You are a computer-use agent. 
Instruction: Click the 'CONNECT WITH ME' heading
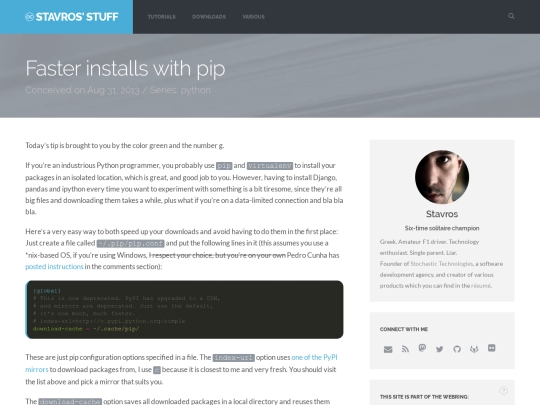tap(404, 329)
